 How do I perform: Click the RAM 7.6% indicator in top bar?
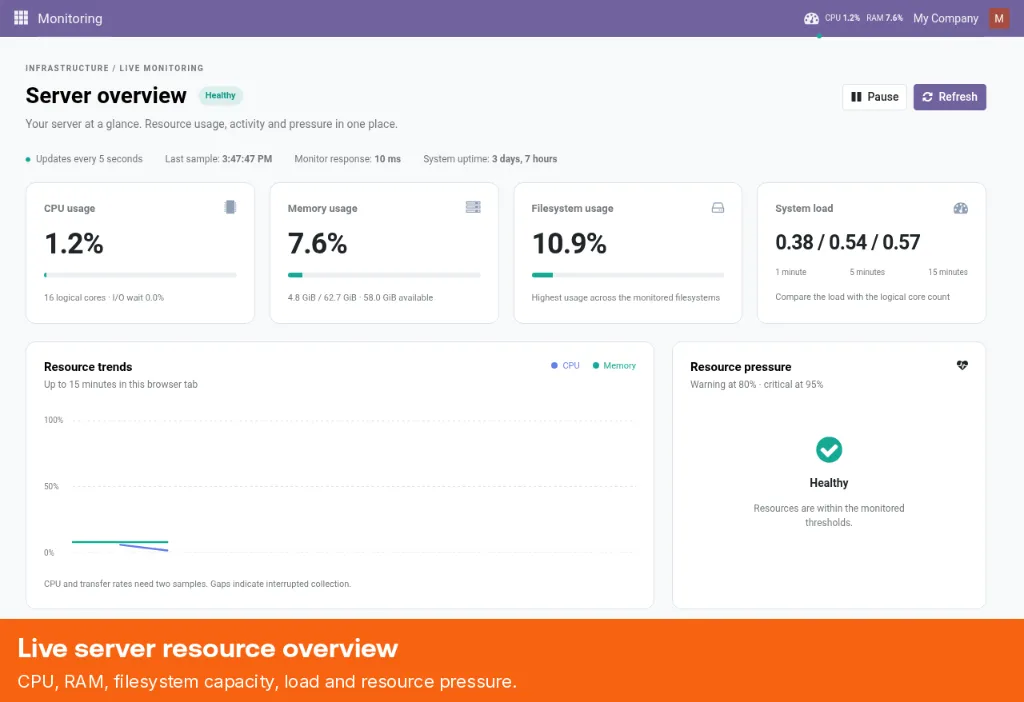click(885, 18)
